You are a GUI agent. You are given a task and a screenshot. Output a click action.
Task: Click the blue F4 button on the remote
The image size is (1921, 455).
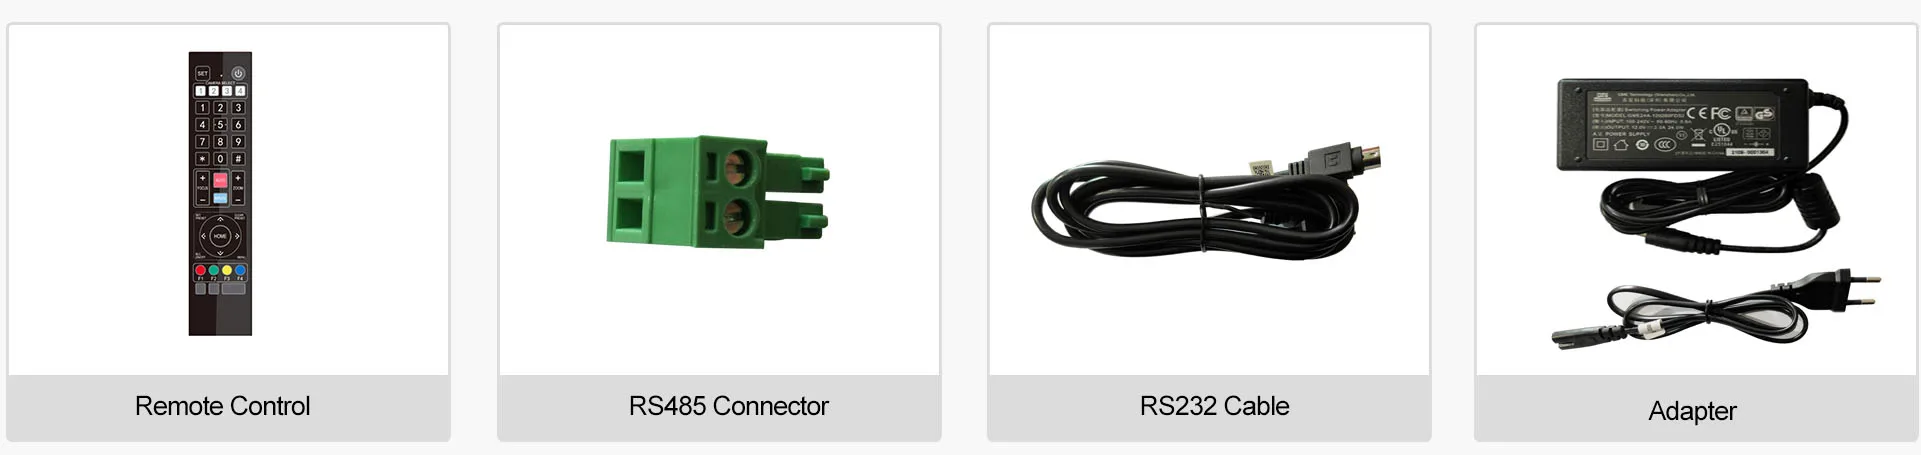tap(240, 270)
